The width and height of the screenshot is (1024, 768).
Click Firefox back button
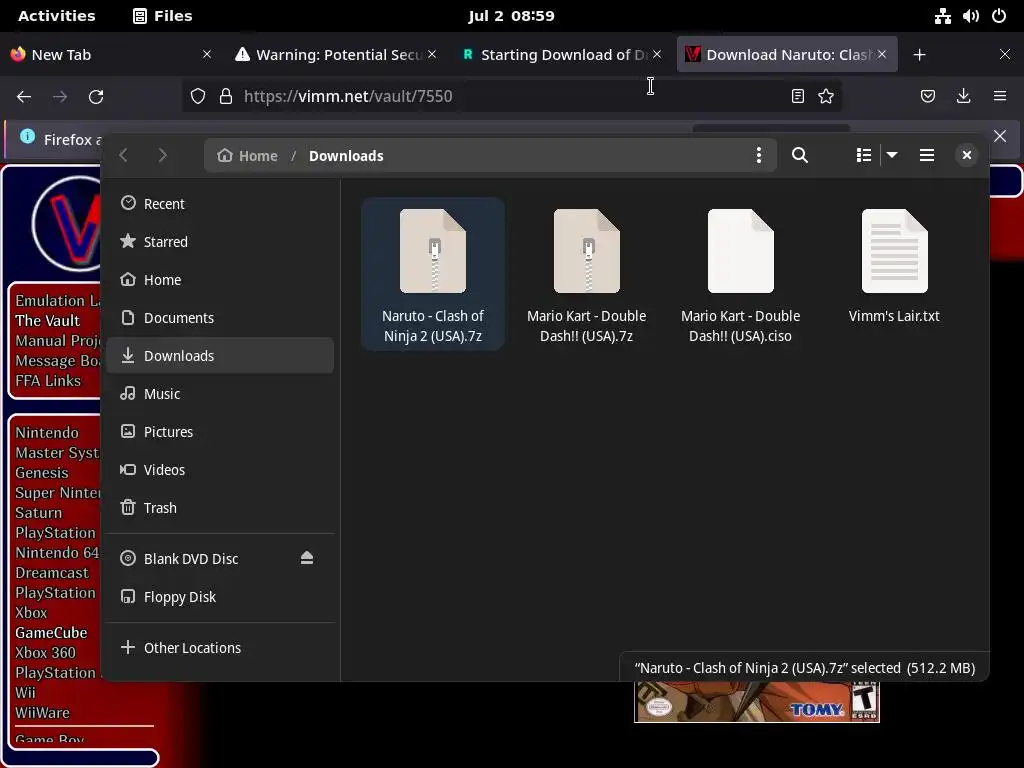[x=24, y=97]
